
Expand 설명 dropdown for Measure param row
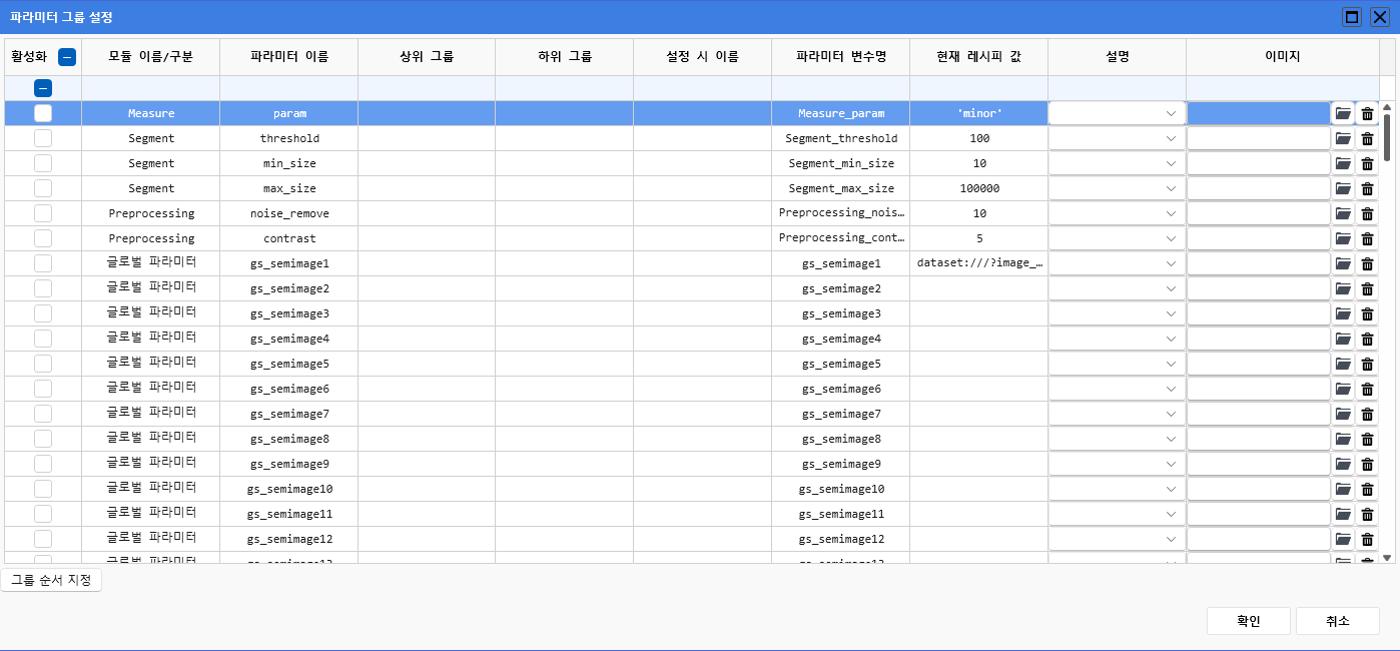pos(1171,114)
